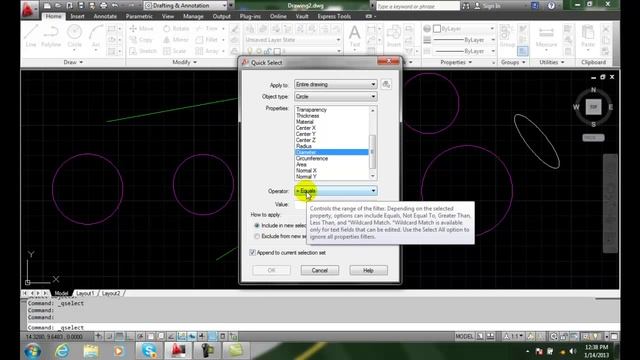The image size is (640, 360).
Task: Open the object color ByLayer swatch dropdown
Action: point(464,29)
